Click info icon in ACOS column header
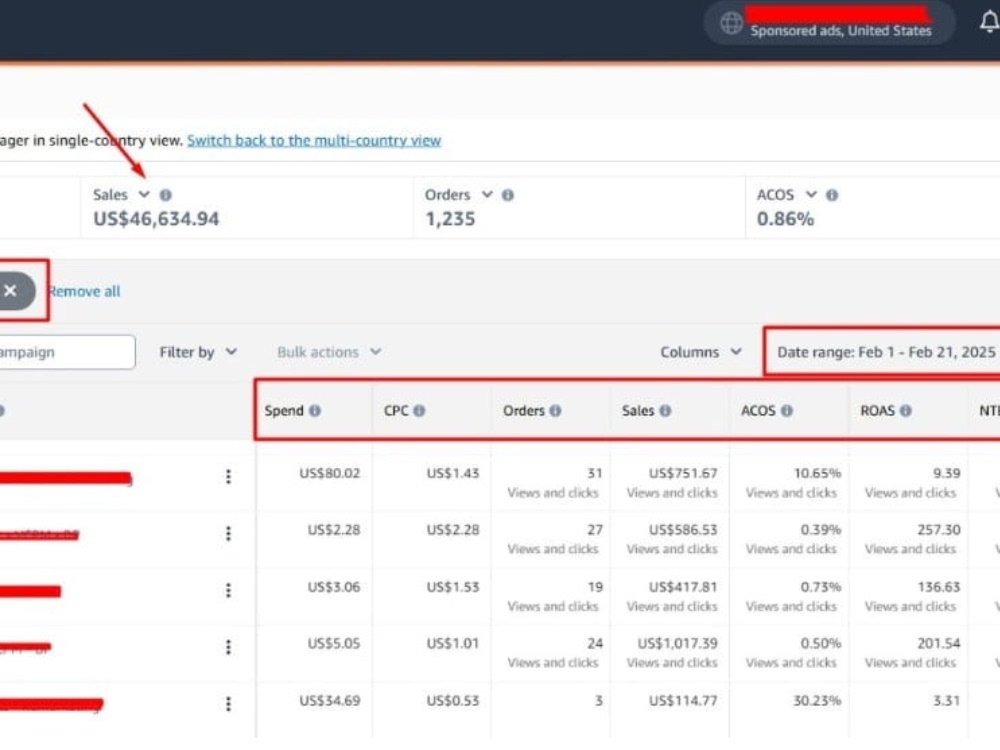Screen dimensions: 1000x750 [x=787, y=411]
